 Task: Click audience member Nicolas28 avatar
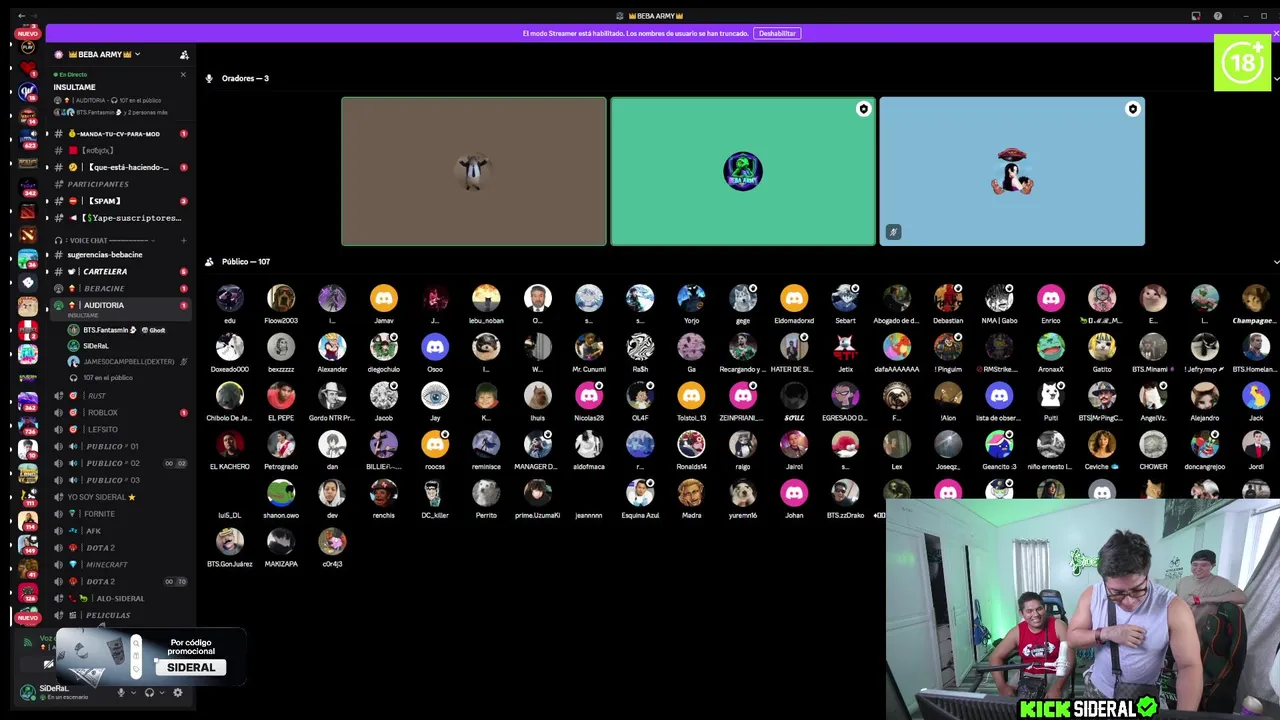[x=589, y=396]
